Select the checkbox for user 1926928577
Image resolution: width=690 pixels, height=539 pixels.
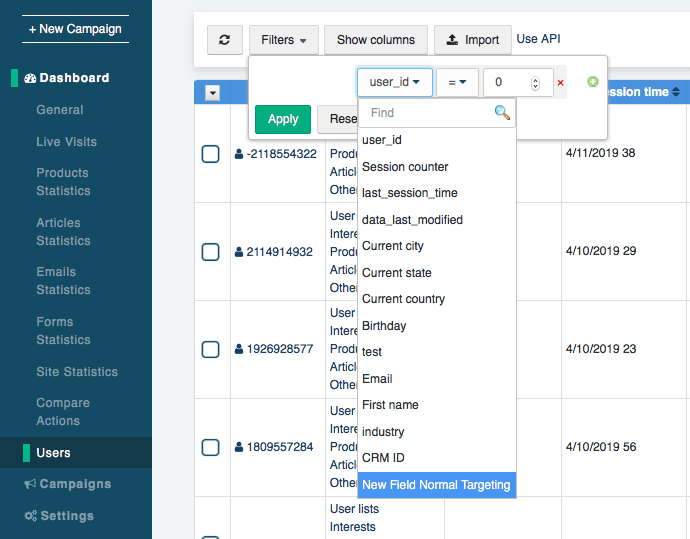[x=210, y=349]
